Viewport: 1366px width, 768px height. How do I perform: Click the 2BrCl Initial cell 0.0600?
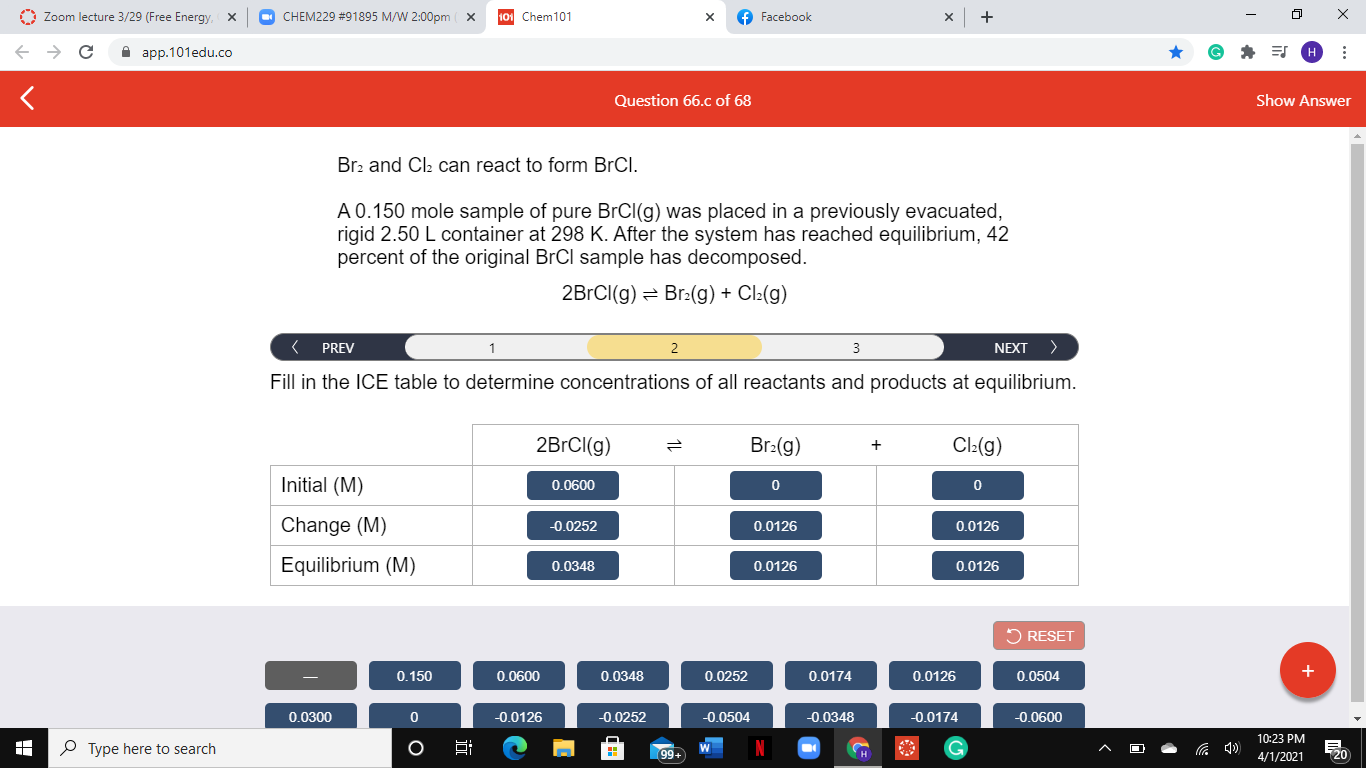pos(573,485)
